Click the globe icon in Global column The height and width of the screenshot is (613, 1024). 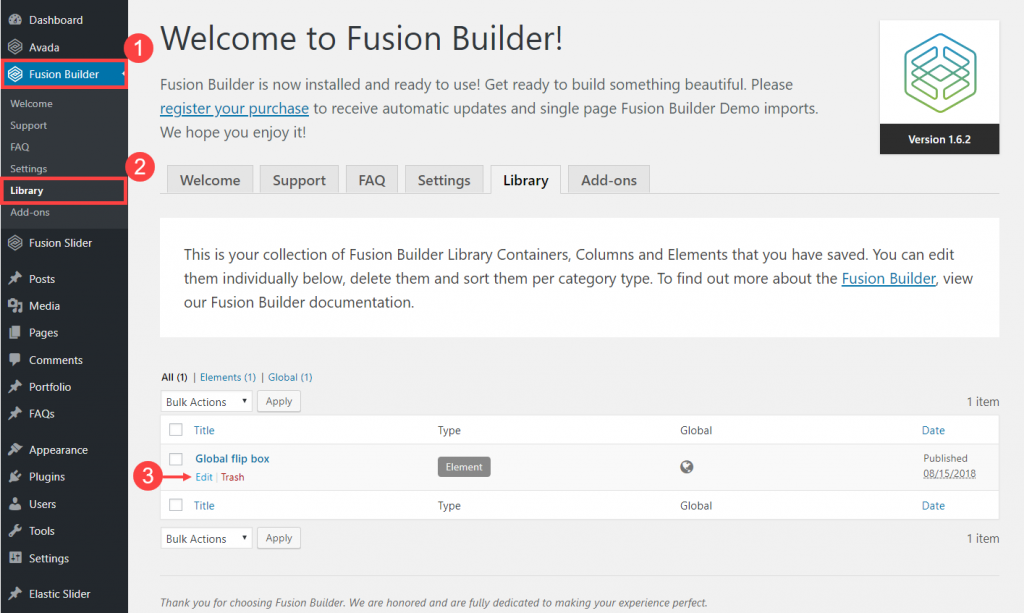[x=687, y=467]
